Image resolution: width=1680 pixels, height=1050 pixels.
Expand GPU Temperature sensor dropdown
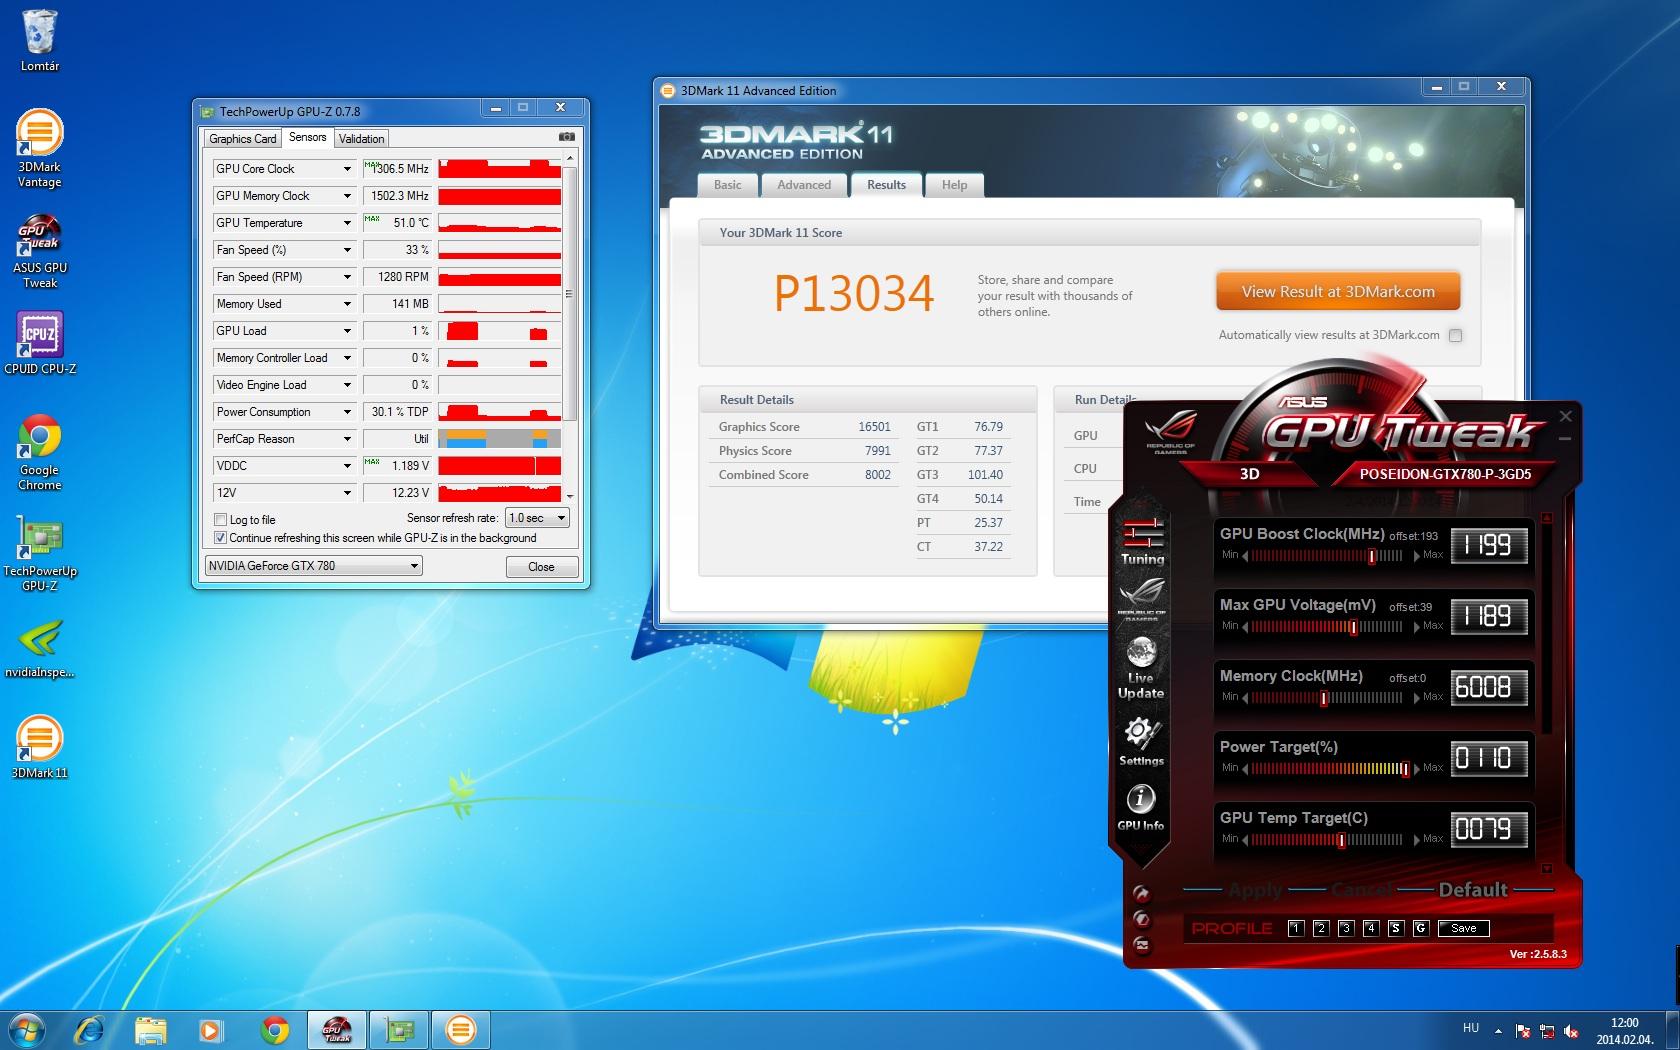tap(347, 223)
